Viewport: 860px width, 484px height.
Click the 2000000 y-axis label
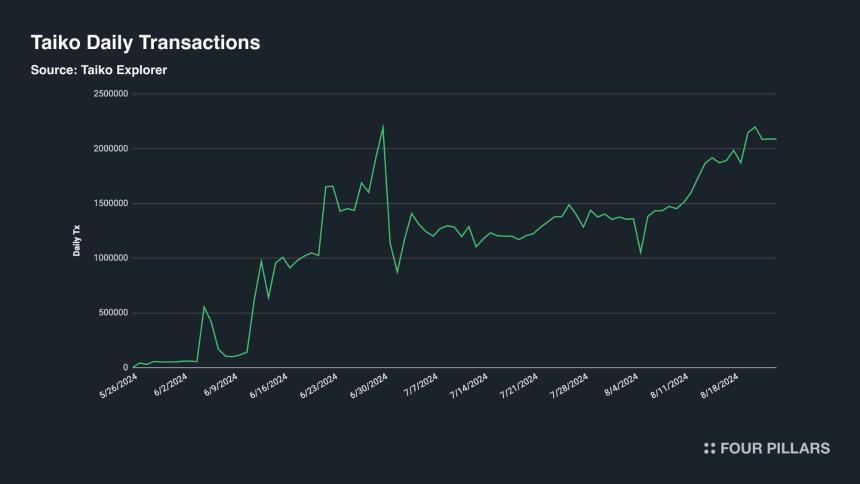click(x=111, y=149)
